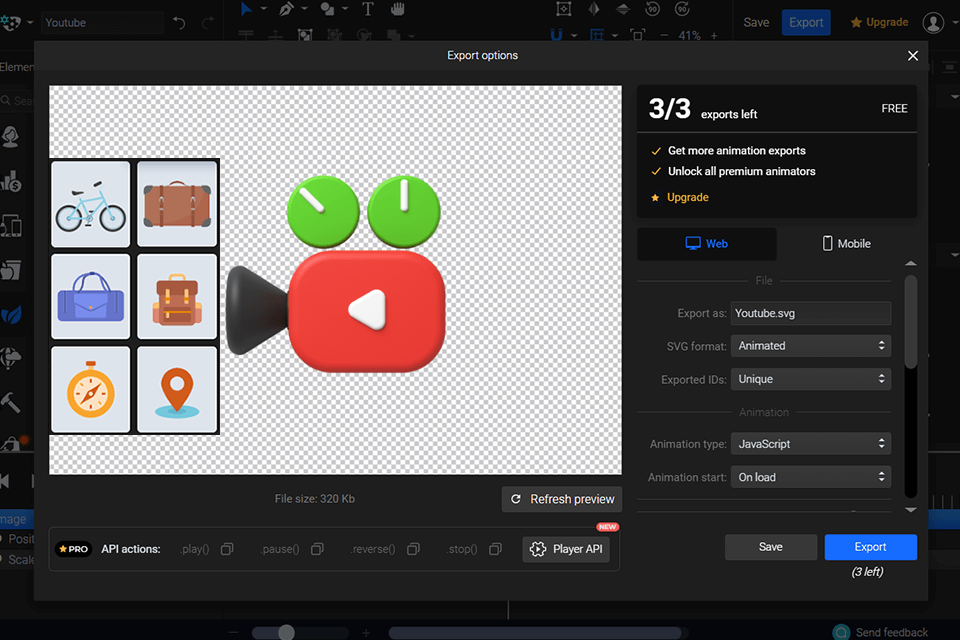Screen dimensions: 960x640
Task: Select the orange backpack thumbnail
Action: [x=177, y=296]
